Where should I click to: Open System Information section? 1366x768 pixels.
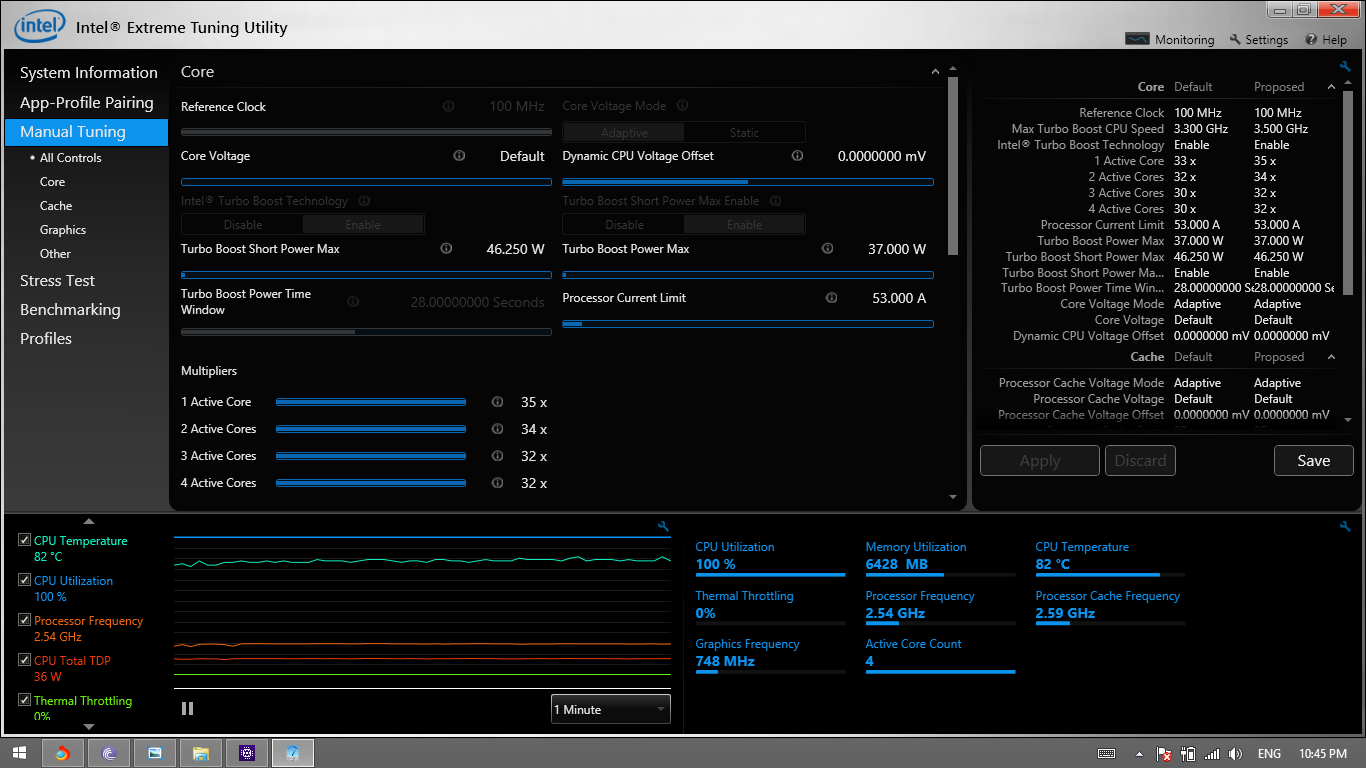pyautogui.click(x=88, y=73)
